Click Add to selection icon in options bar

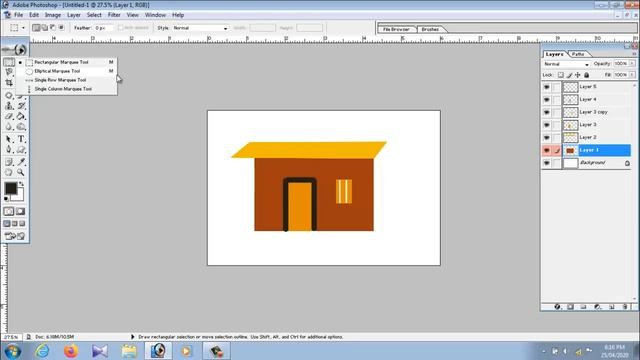[x=45, y=28]
